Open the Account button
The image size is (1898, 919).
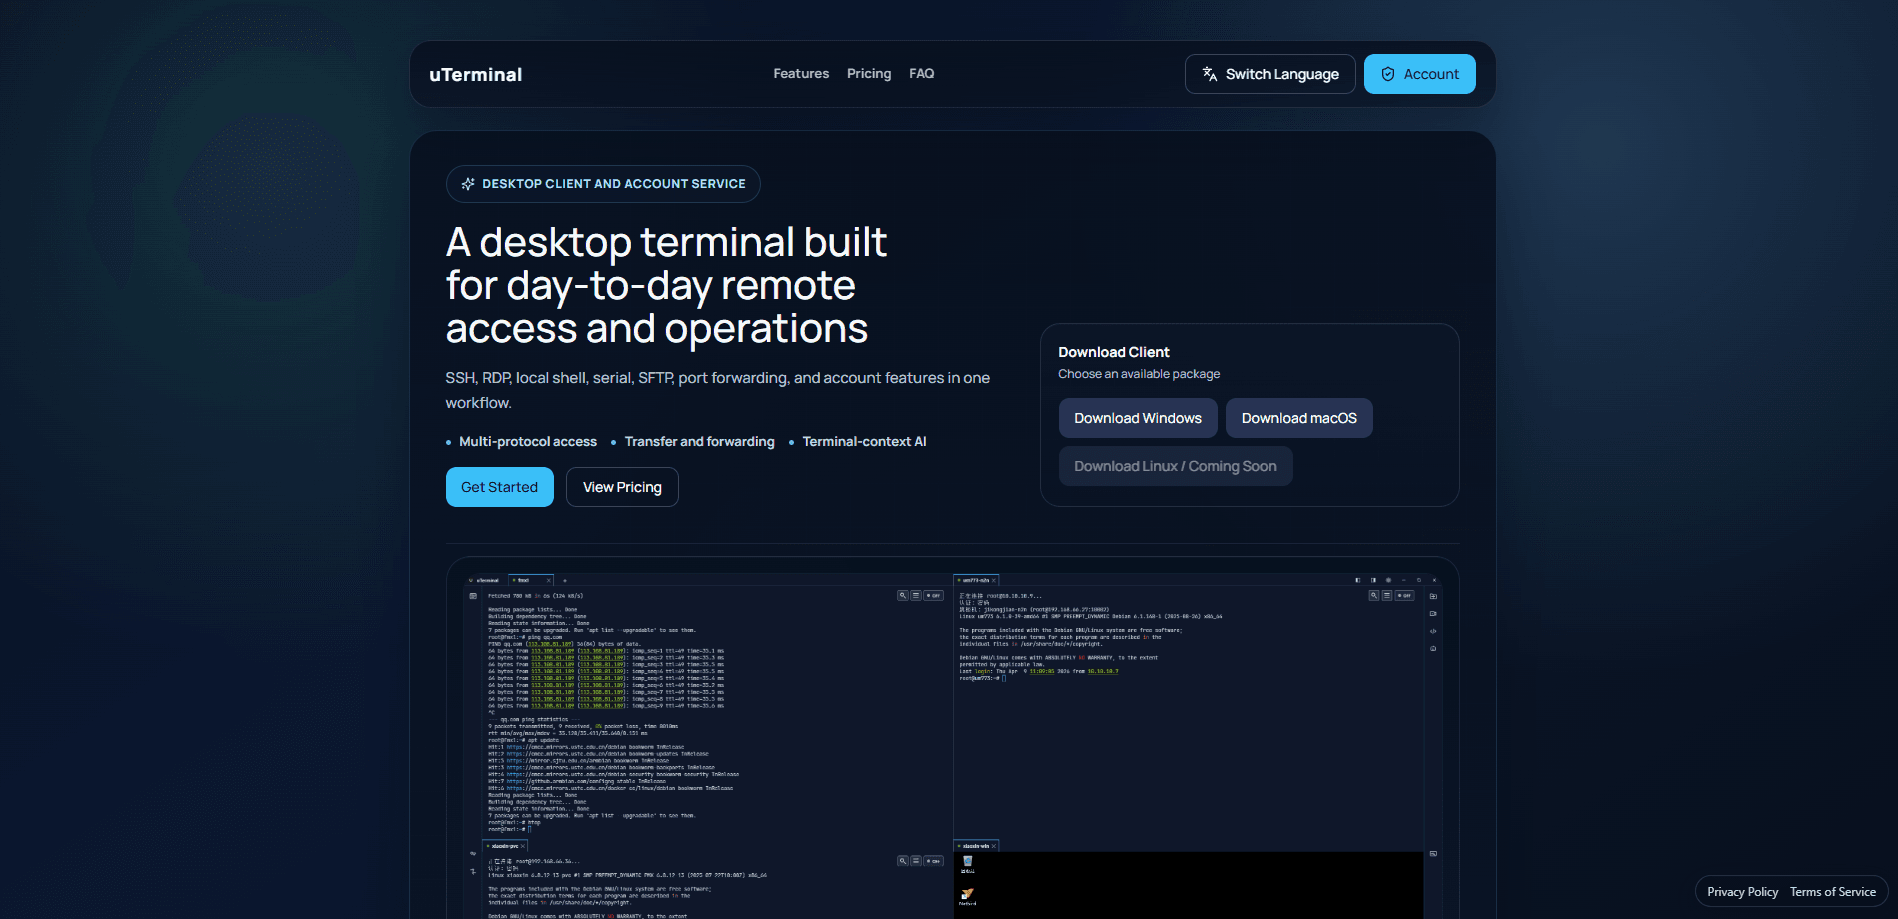click(1419, 74)
